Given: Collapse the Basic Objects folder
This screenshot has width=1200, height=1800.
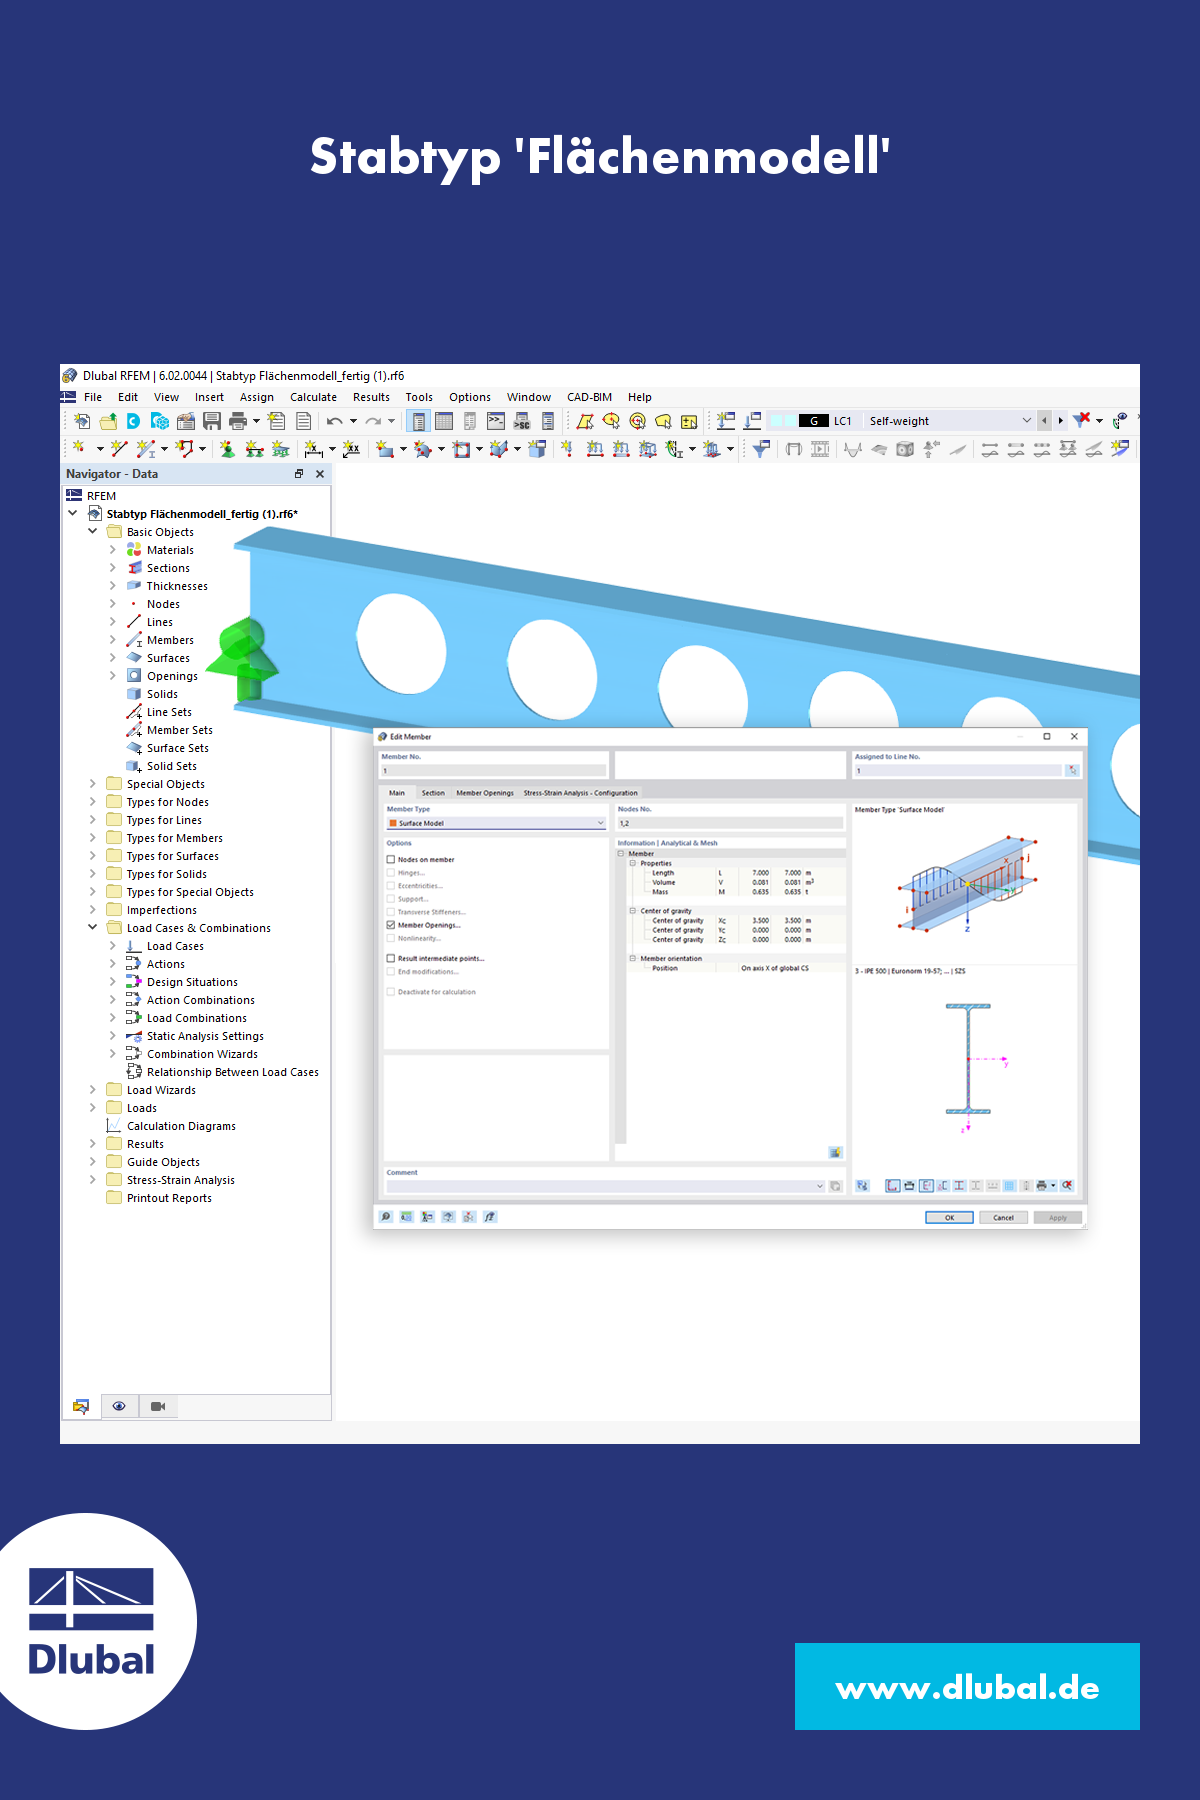Looking at the screenshot, I should point(93,532).
